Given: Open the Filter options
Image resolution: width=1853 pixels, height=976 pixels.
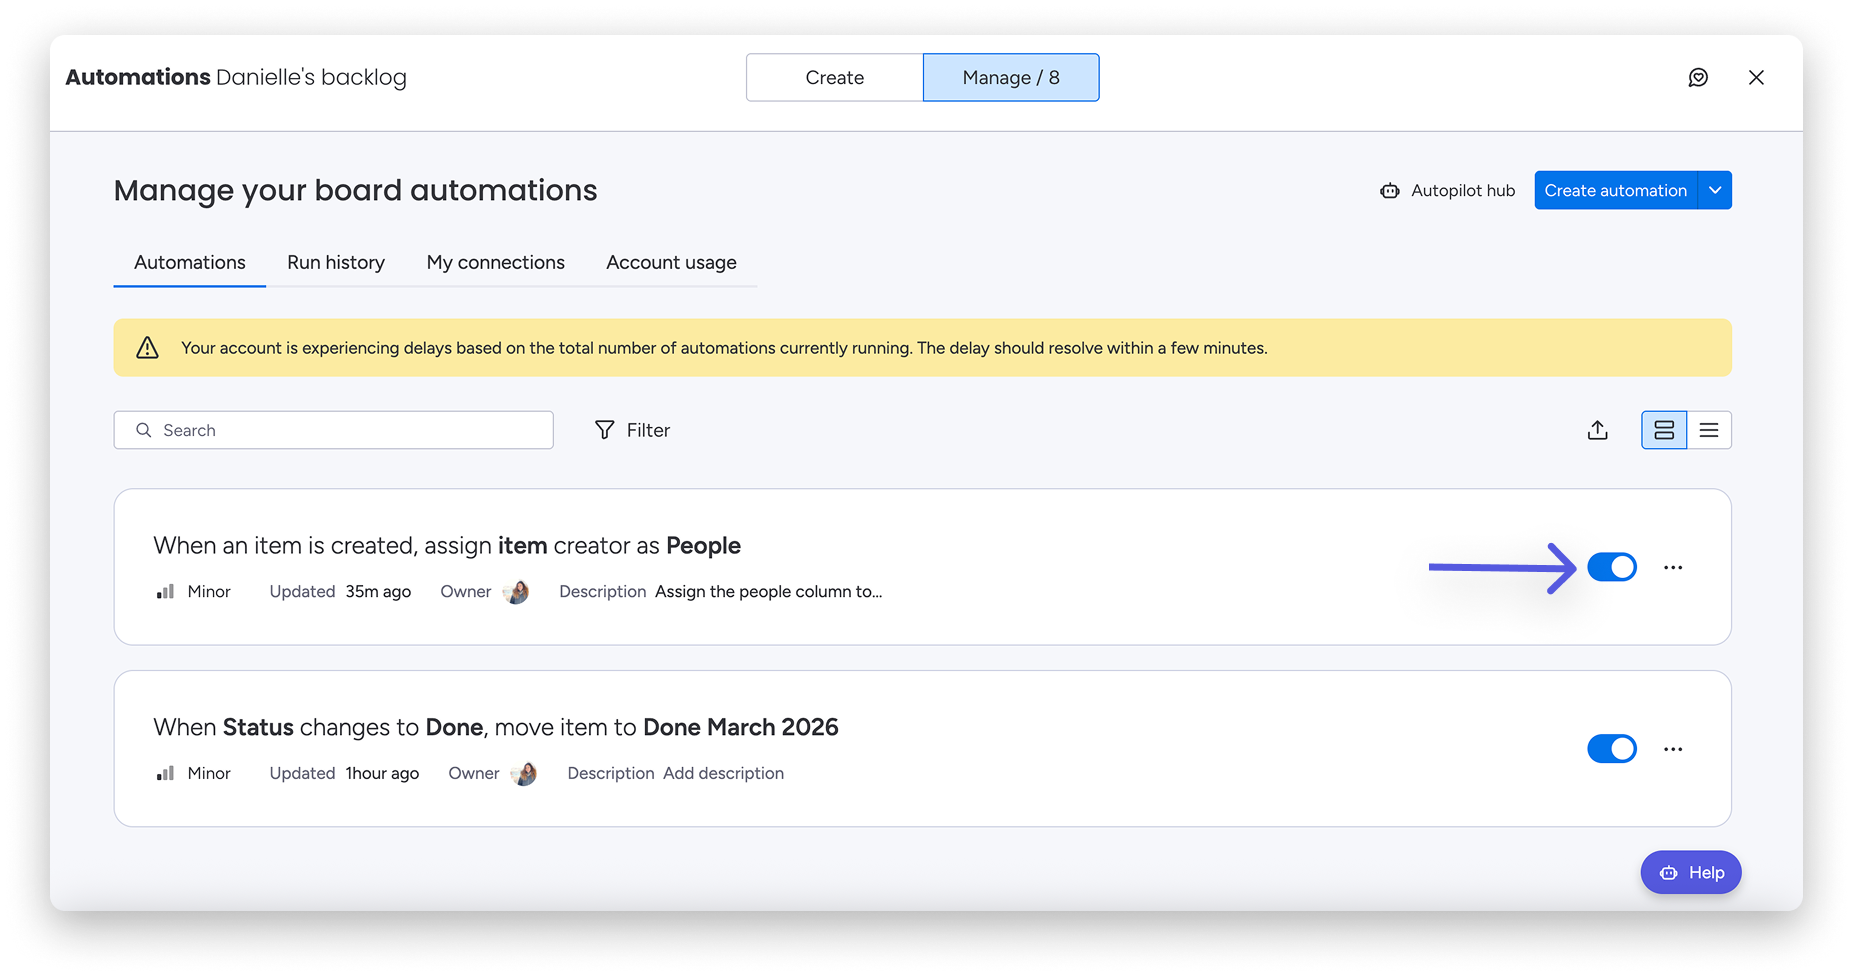Looking at the screenshot, I should [632, 430].
